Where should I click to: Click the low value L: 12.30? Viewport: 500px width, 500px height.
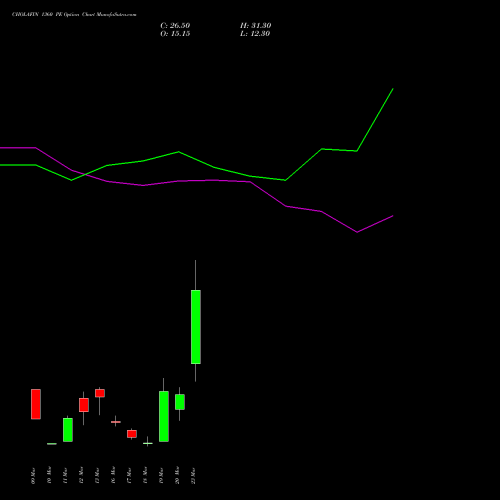(255, 34)
